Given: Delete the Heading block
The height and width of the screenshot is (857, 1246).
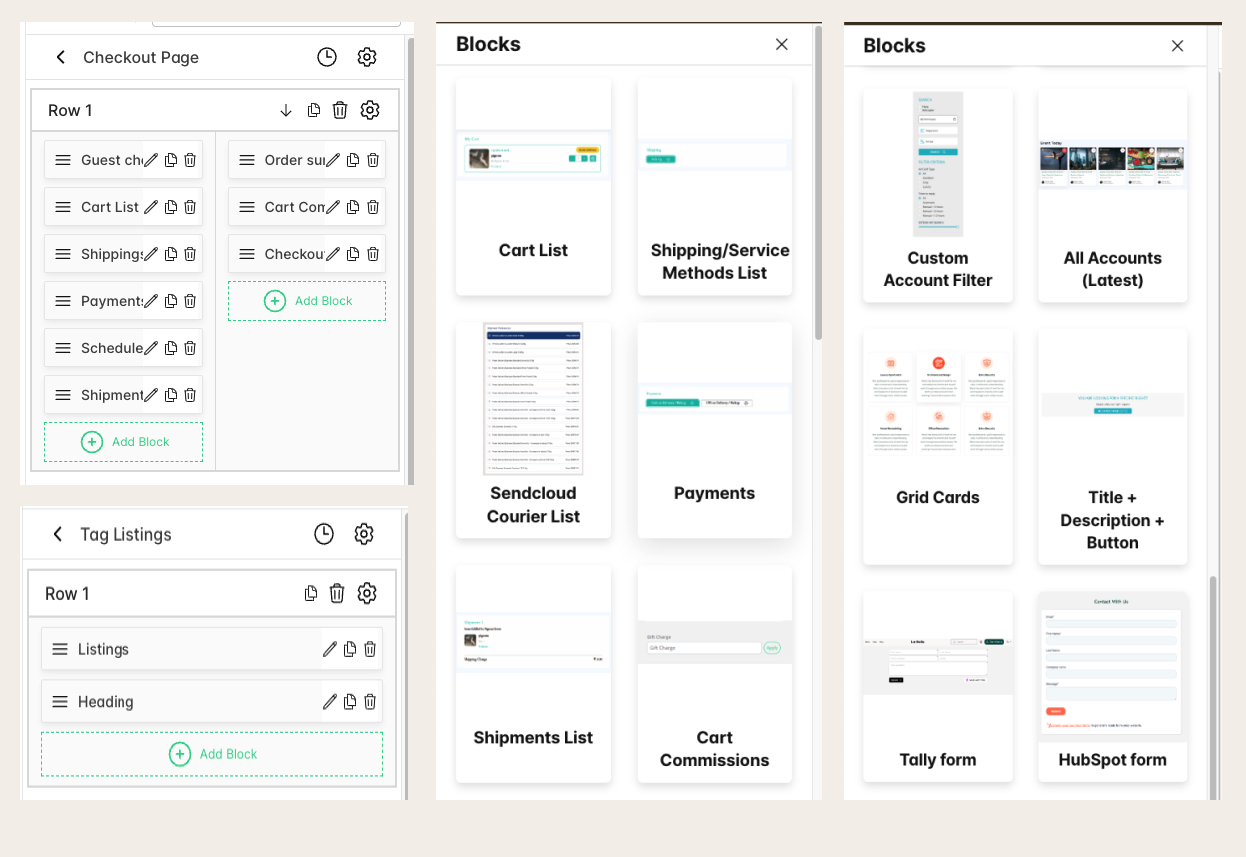Looking at the screenshot, I should click(370, 702).
